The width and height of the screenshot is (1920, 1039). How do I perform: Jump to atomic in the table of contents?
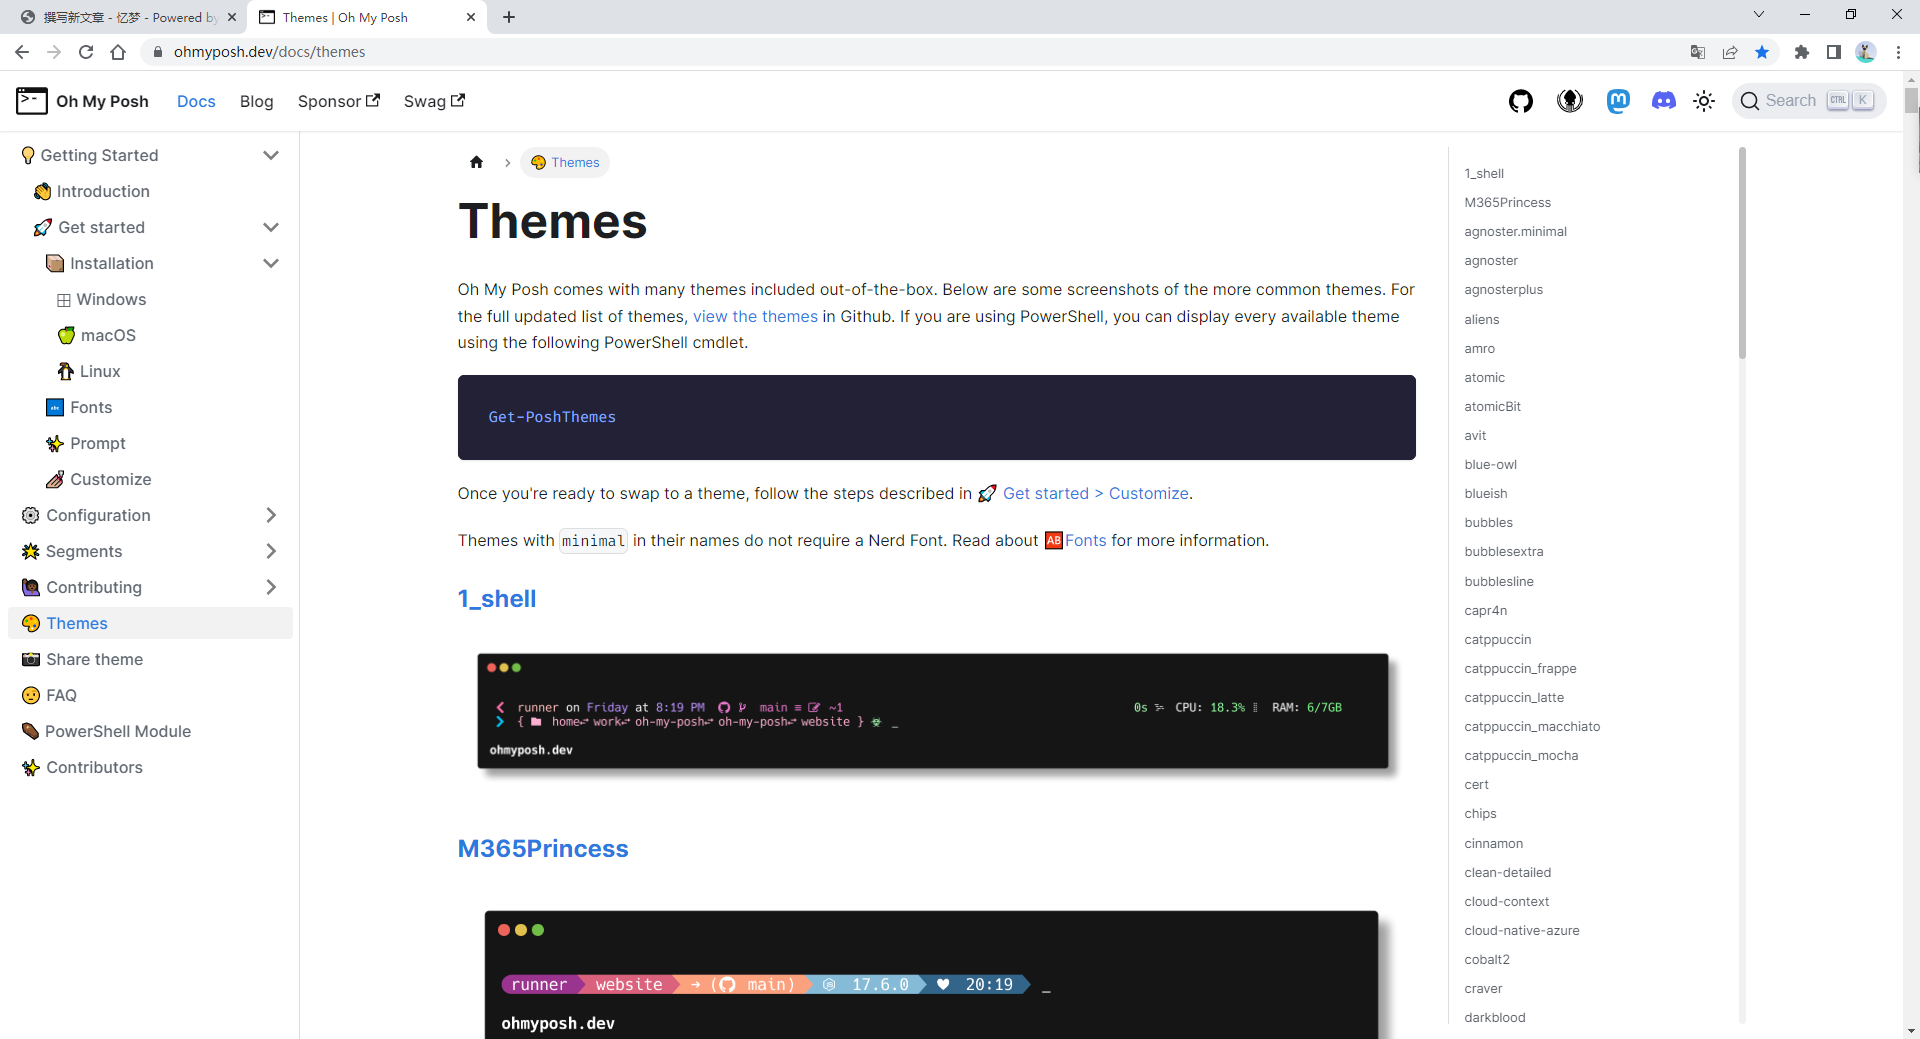[1484, 377]
